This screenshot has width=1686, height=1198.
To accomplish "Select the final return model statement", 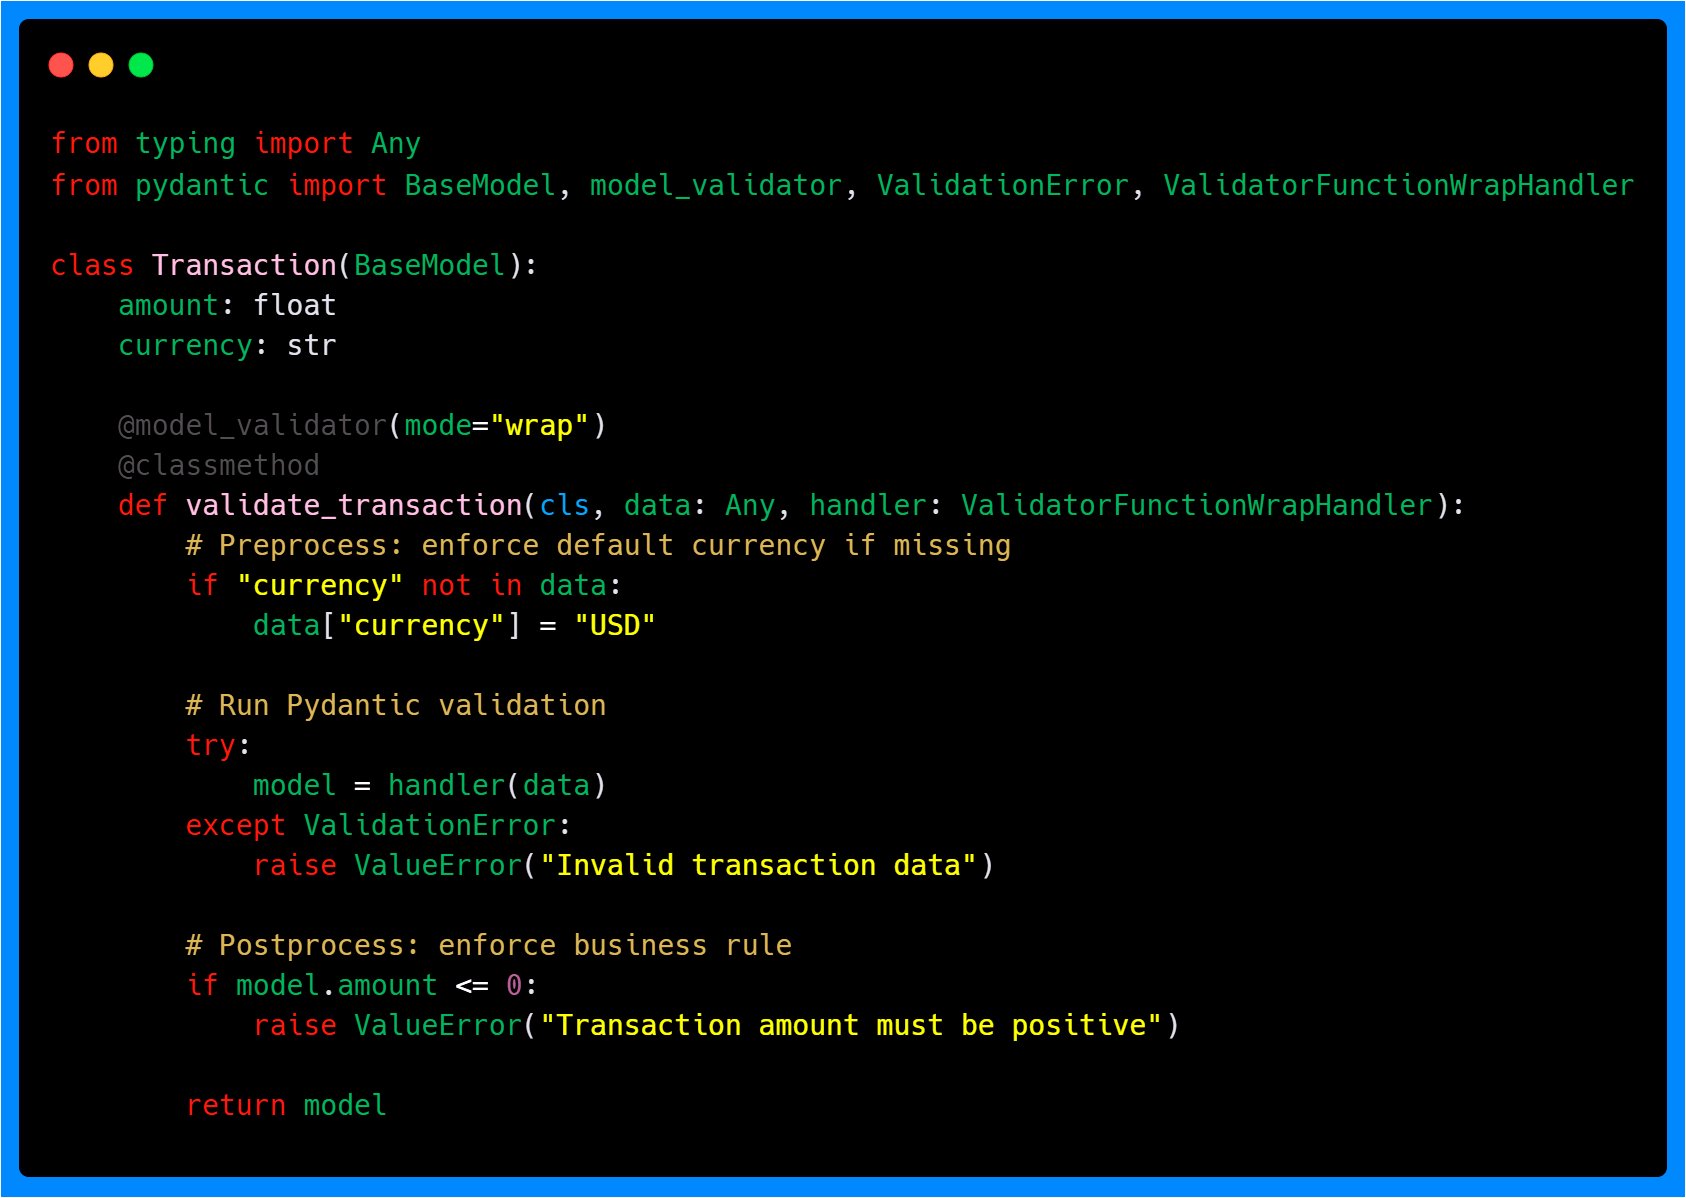I will click(286, 1105).
